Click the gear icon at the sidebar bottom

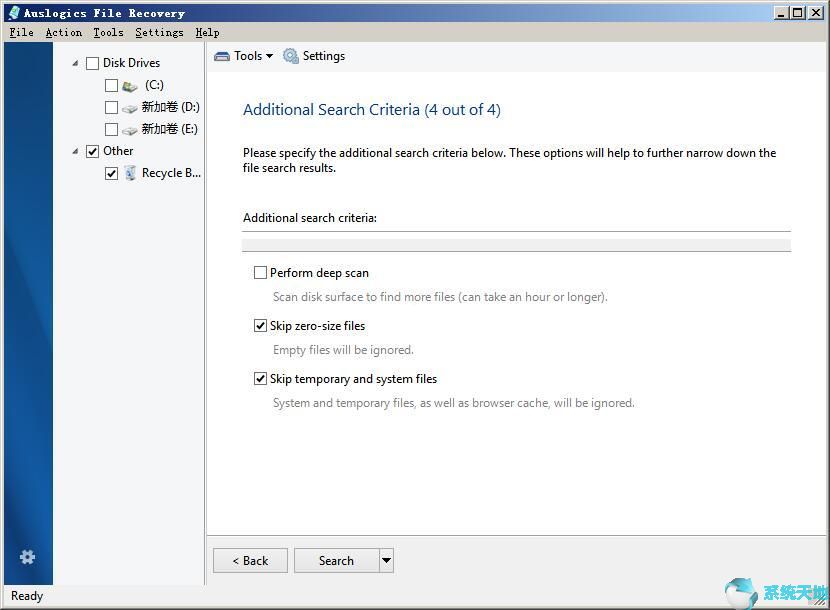(x=27, y=557)
